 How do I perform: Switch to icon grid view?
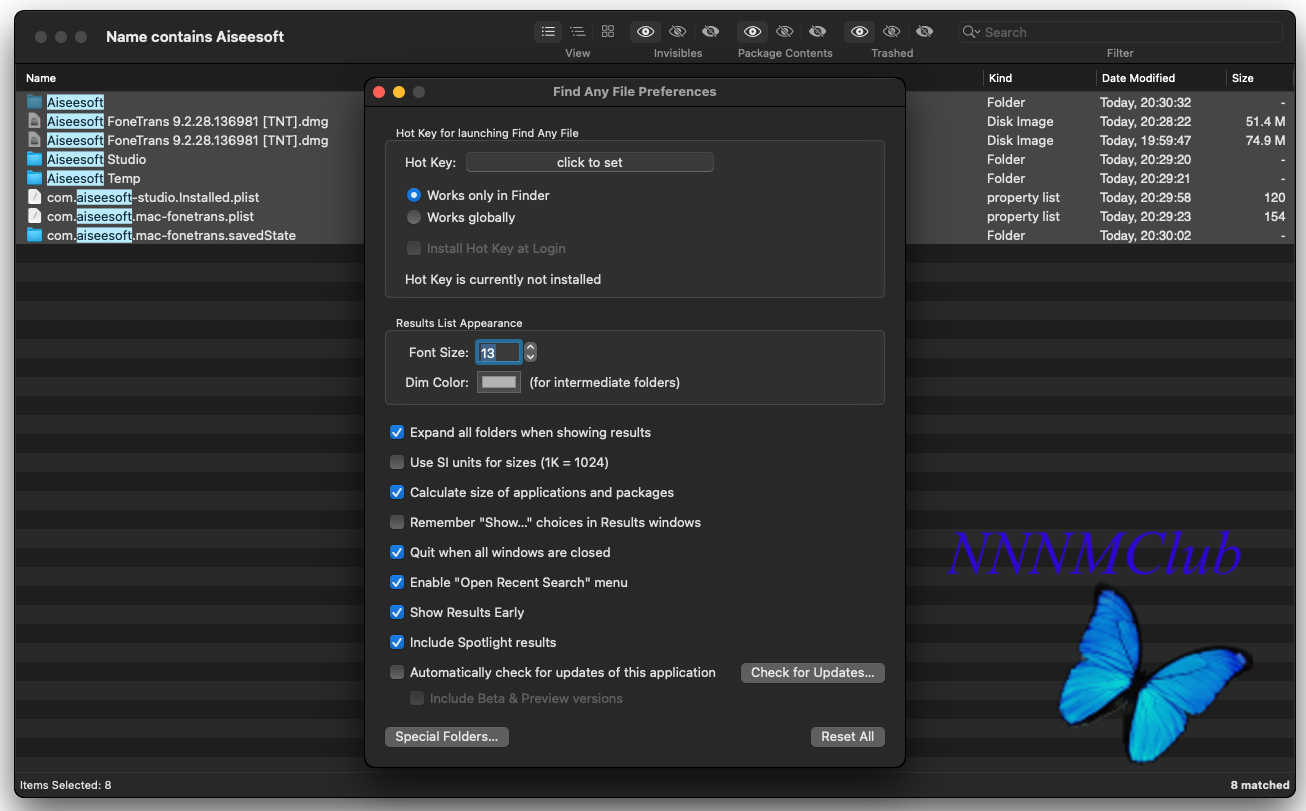point(608,32)
